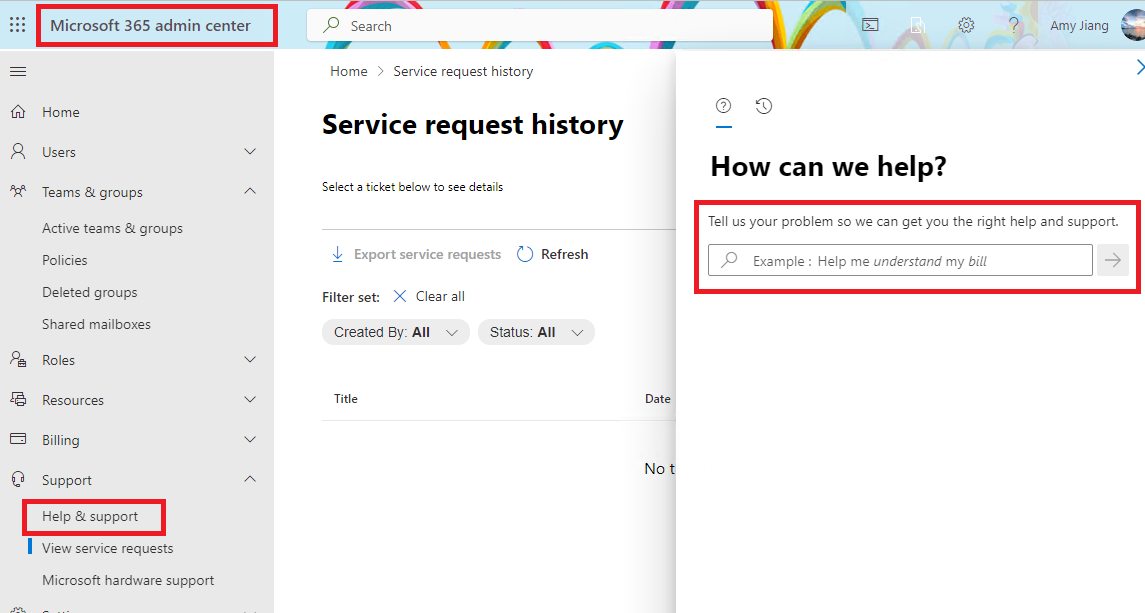
Task: Collapse the navigation with the hamburger icon
Action: click(17, 71)
